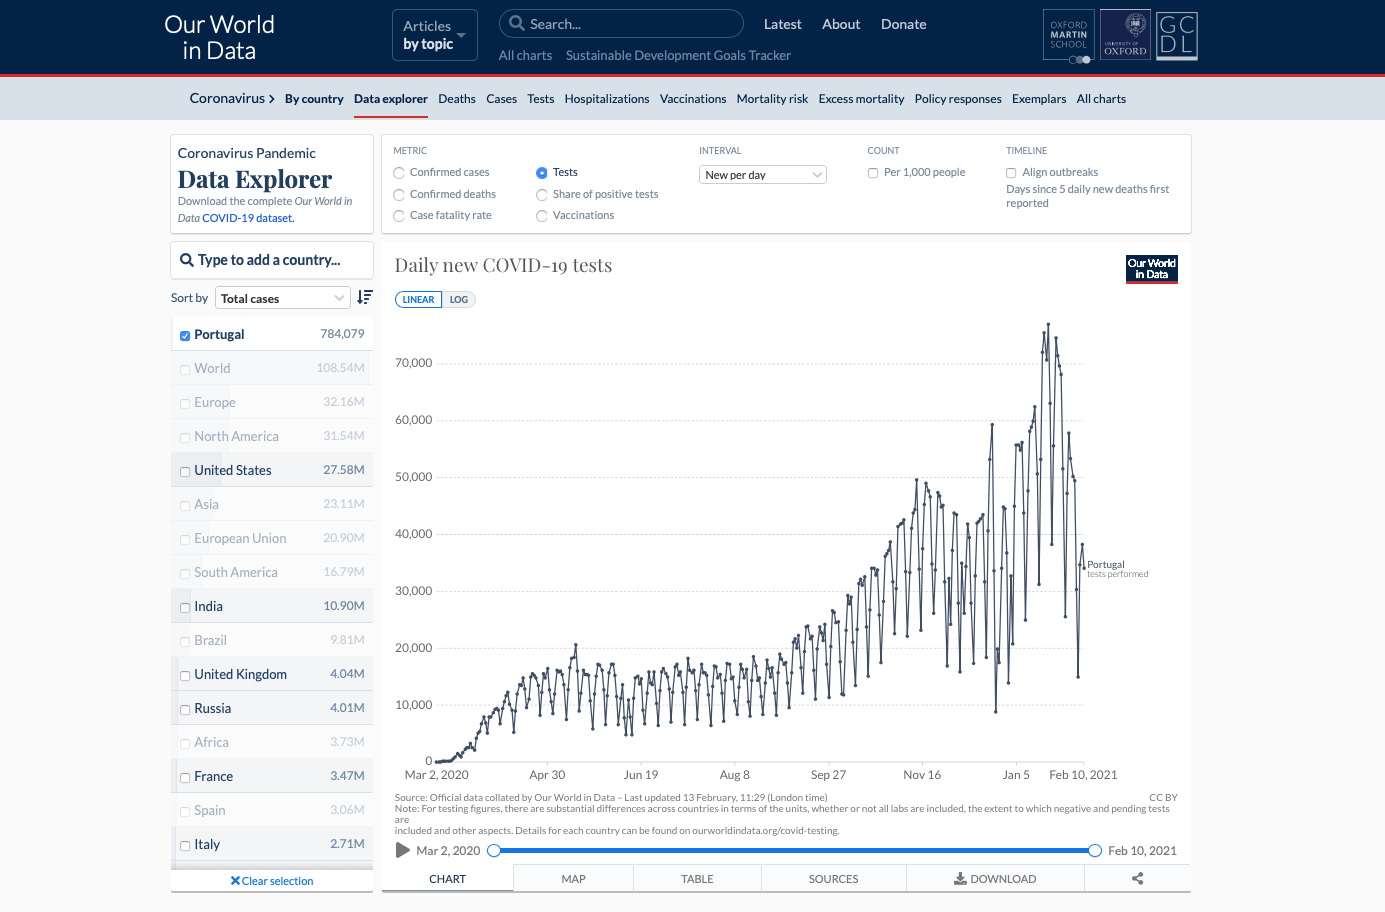
Task: Switch to LOG scale
Action: click(459, 300)
